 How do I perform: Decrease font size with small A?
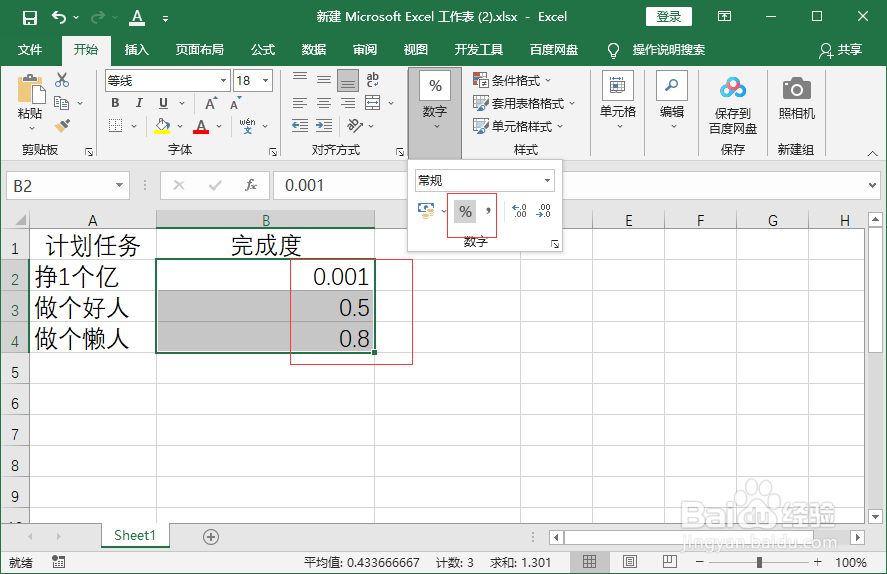[235, 103]
